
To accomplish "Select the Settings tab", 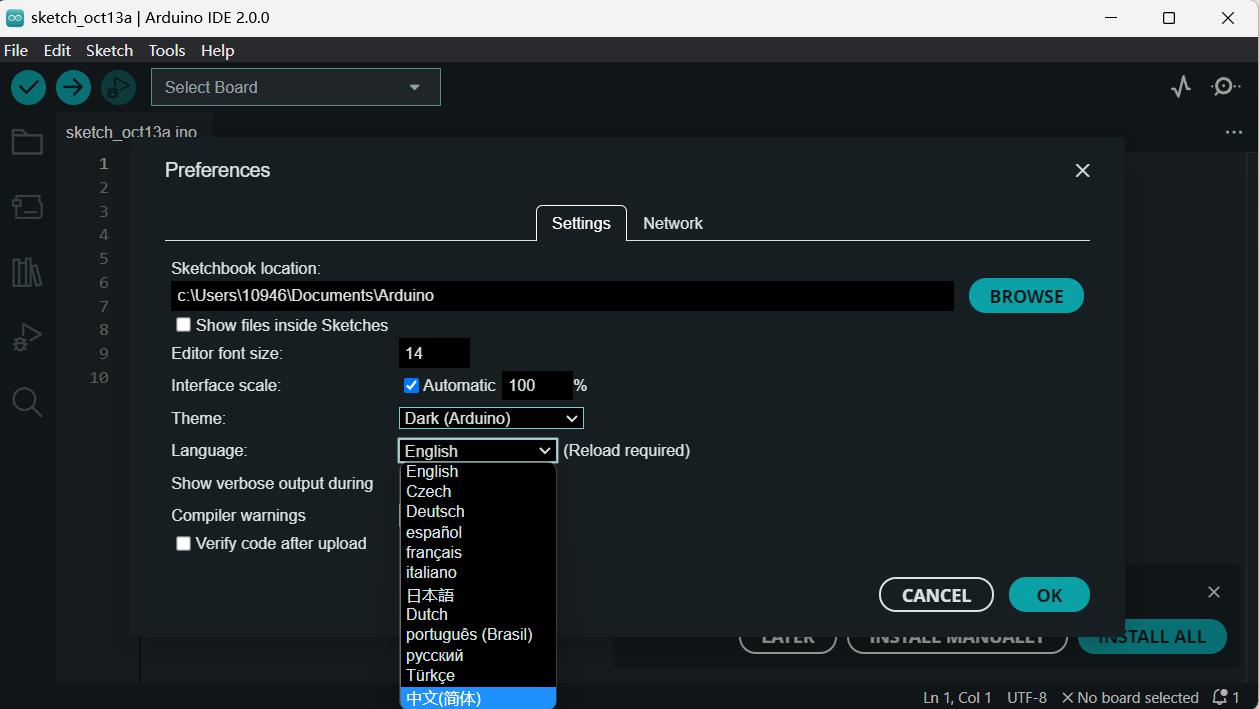I will [581, 223].
